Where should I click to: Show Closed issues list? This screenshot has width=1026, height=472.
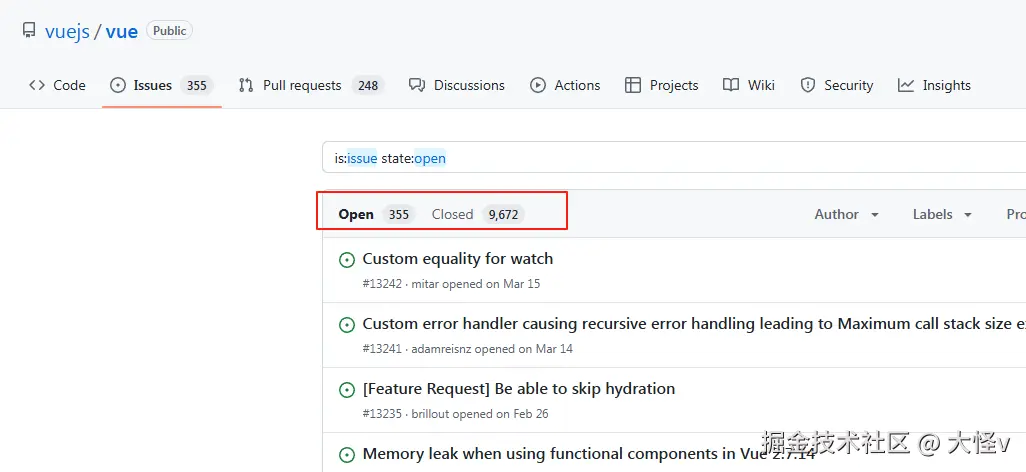point(452,214)
